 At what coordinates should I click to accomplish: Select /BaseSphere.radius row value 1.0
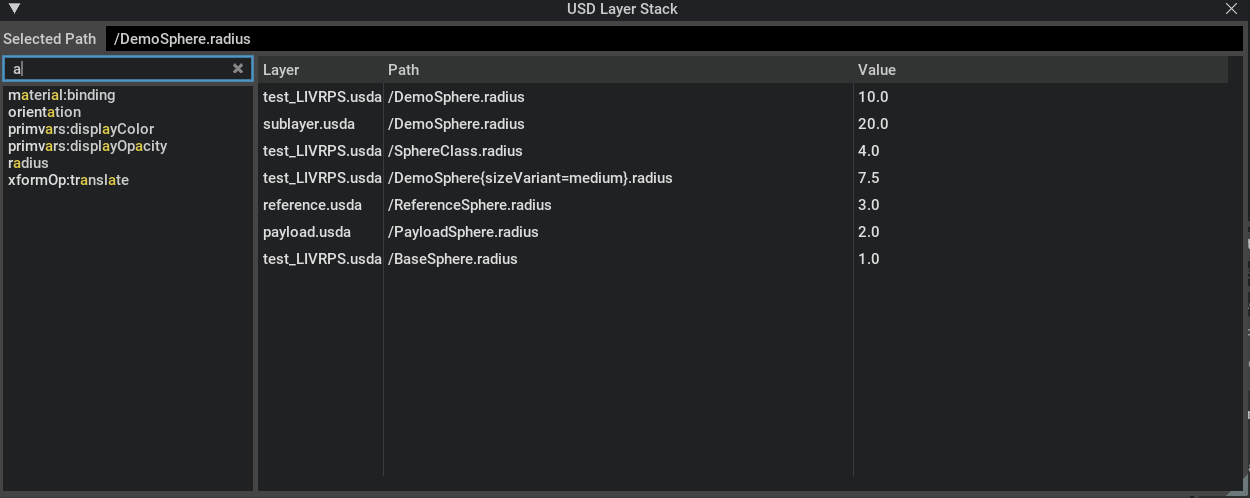coord(868,259)
